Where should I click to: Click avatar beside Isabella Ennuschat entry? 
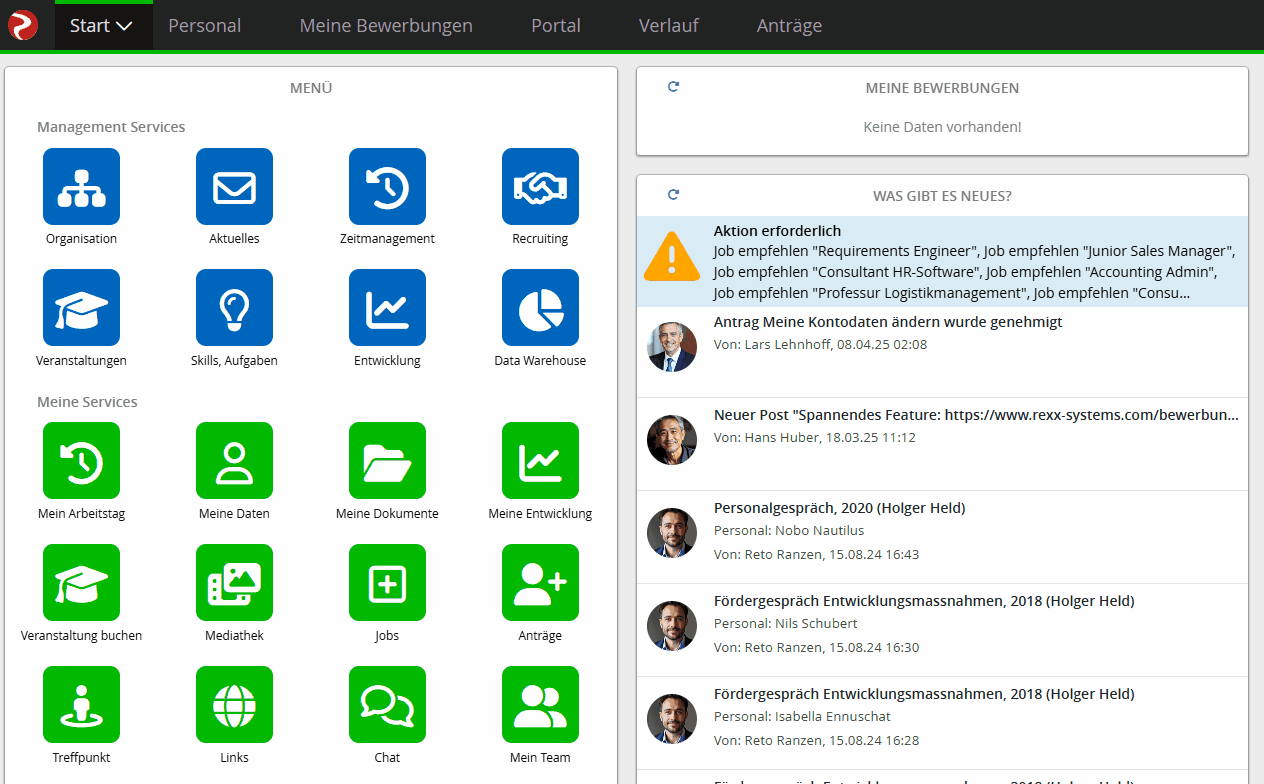672,719
